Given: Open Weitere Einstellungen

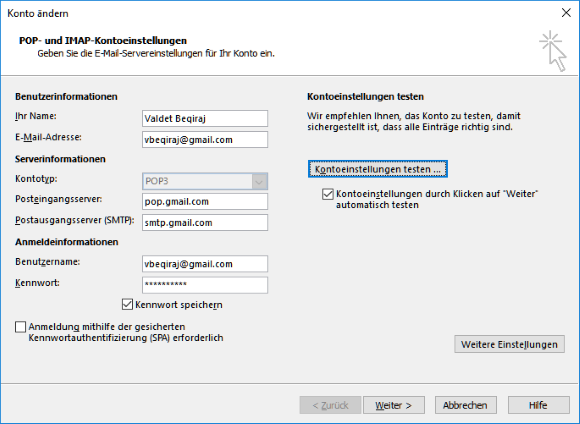Looking at the screenshot, I should 509,344.
